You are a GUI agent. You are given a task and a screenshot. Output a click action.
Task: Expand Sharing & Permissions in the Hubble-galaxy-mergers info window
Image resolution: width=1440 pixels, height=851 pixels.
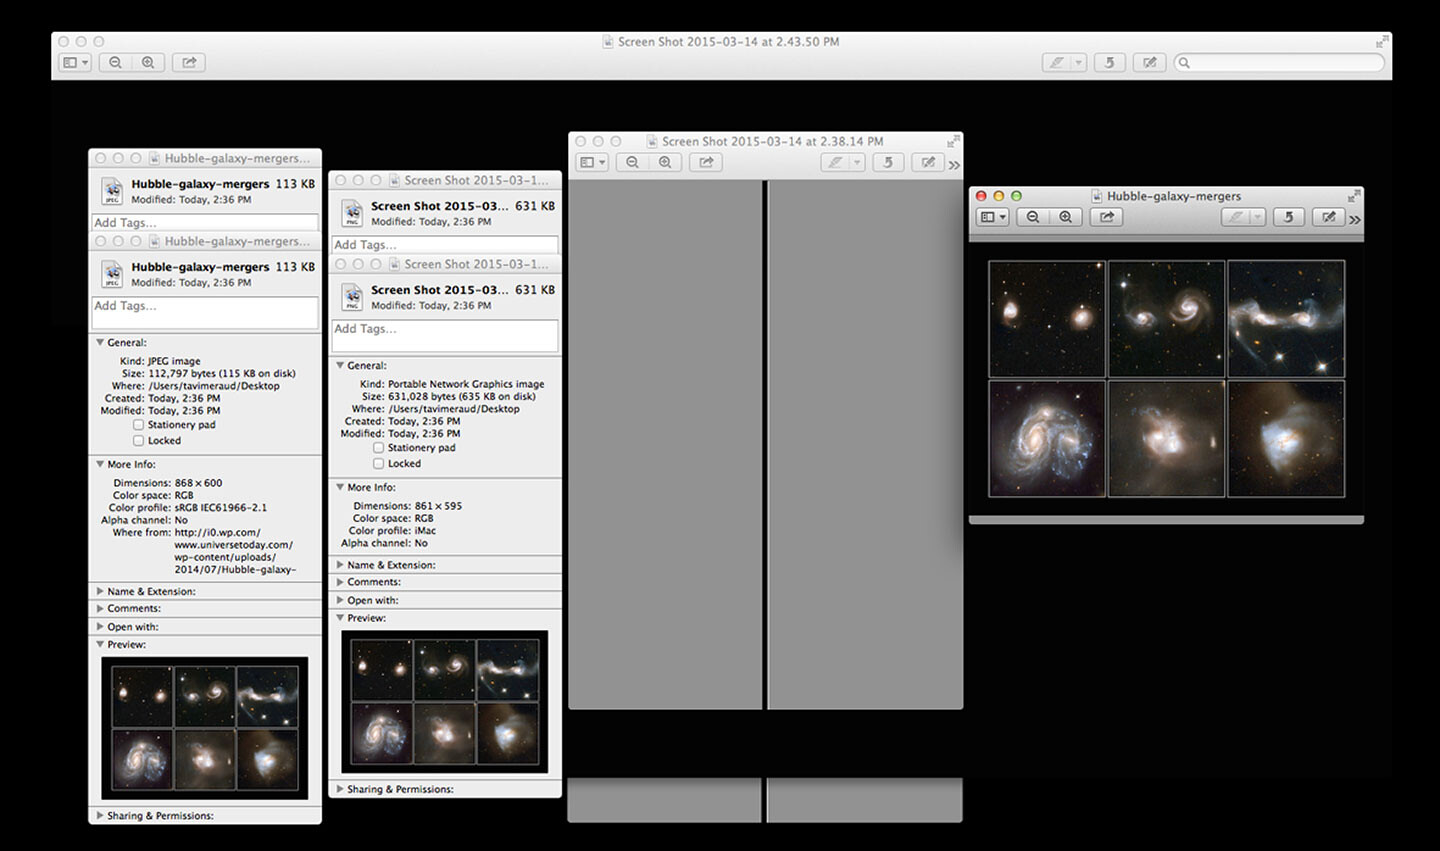100,816
